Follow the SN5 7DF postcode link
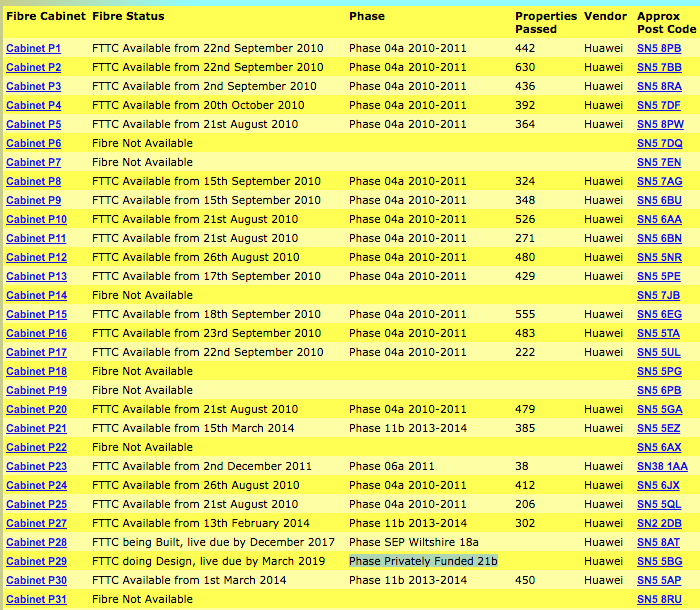The height and width of the screenshot is (610, 700). tap(659, 105)
